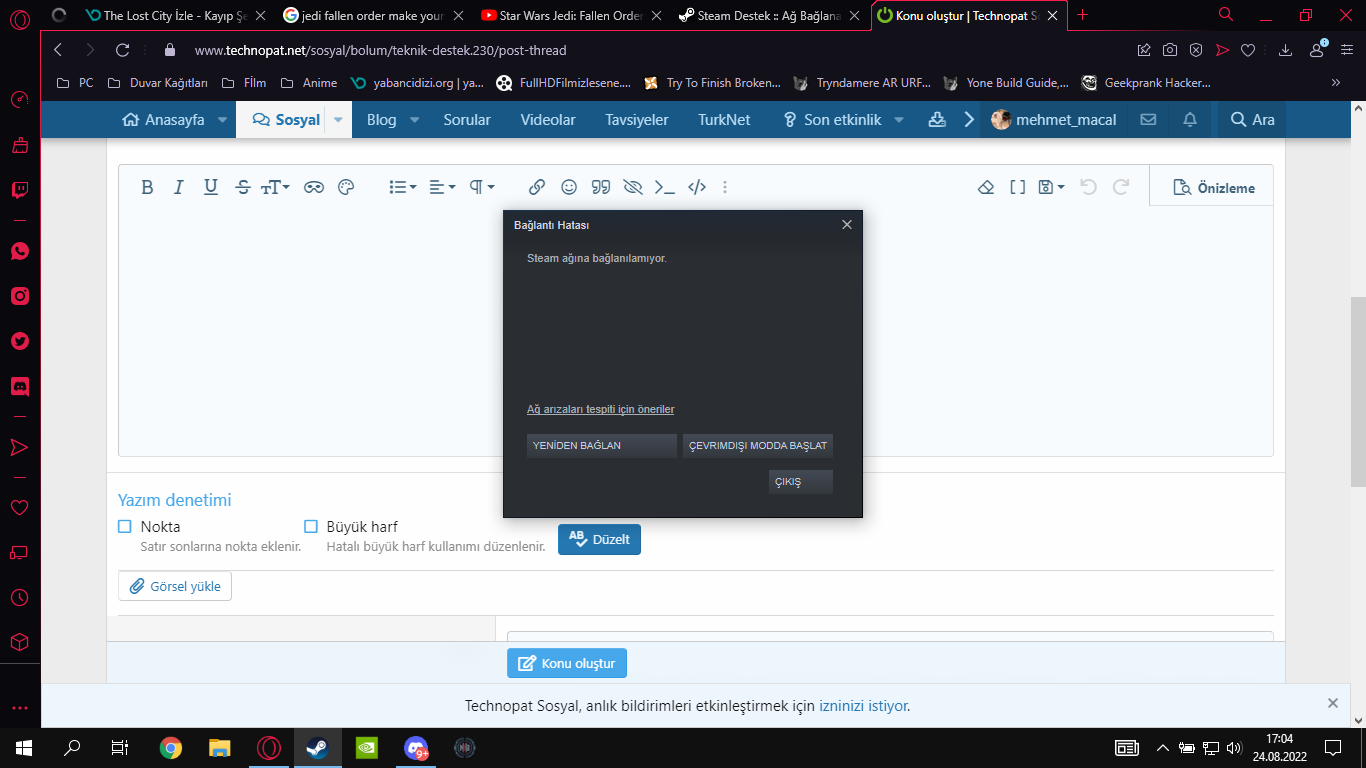The width and height of the screenshot is (1366, 768).
Task: Expand the text alignment dropdown
Action: click(x=442, y=187)
